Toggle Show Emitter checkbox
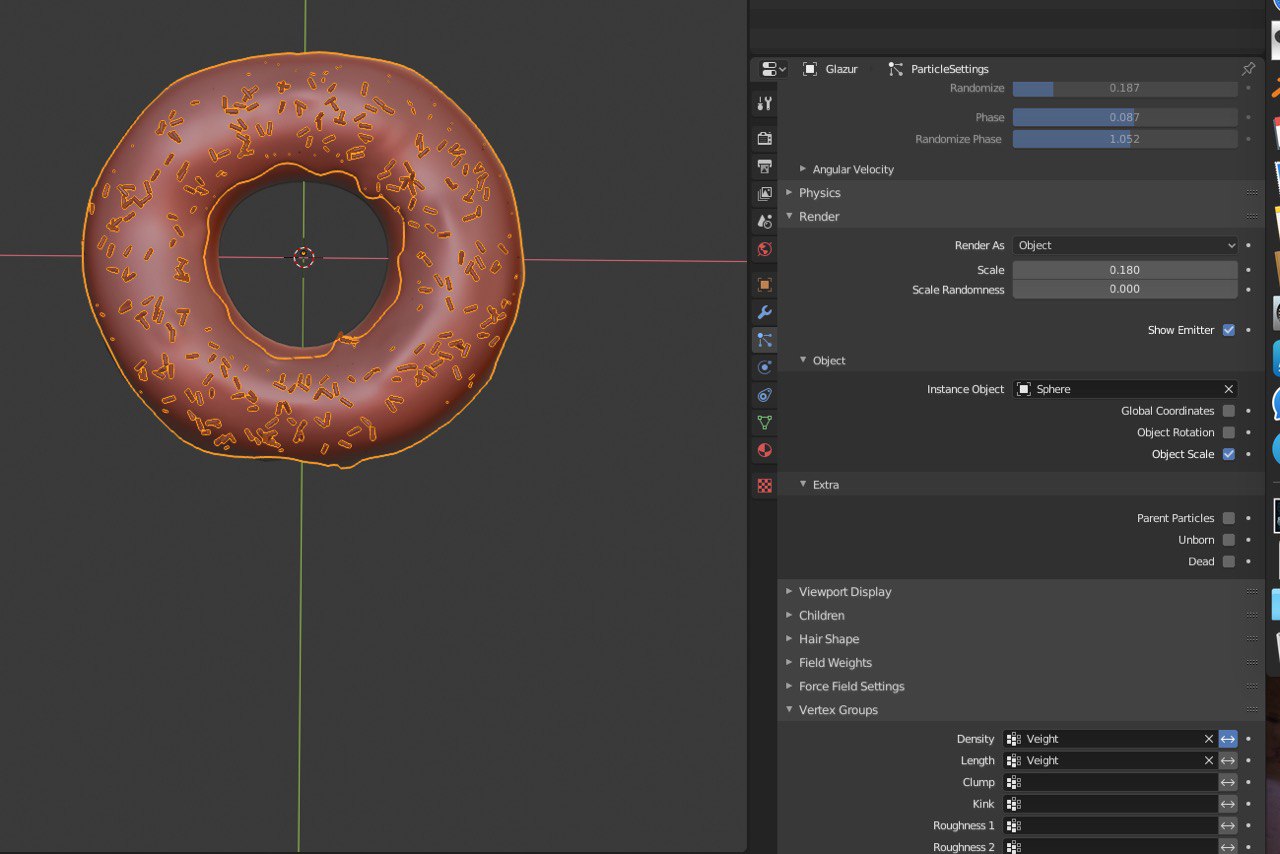This screenshot has height=854, width=1280. click(x=1229, y=330)
